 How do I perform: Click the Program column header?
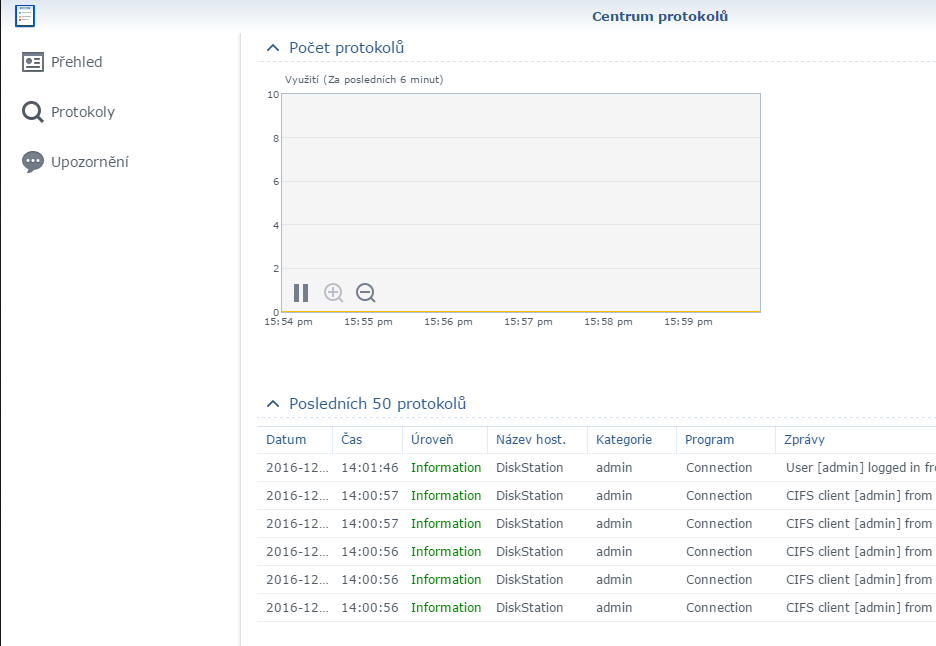tap(710, 440)
